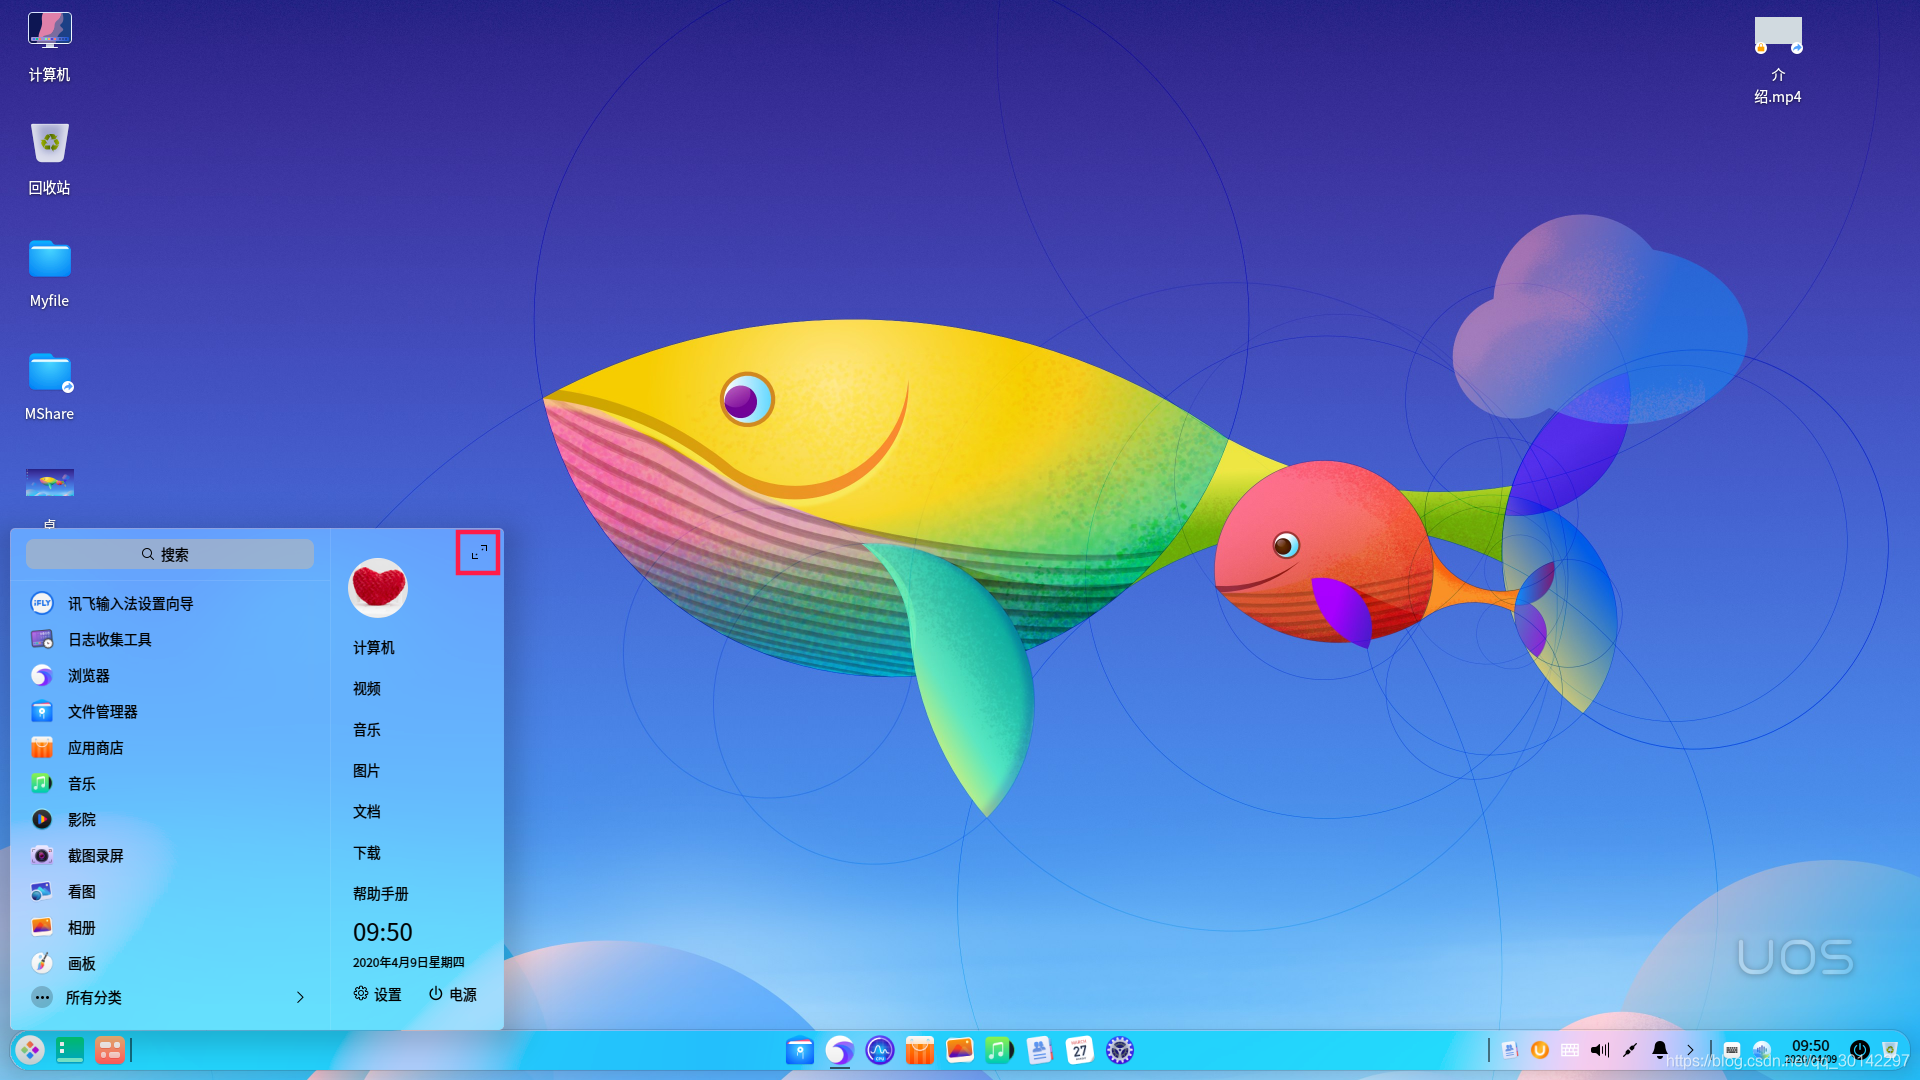Expand 所有分类 all categories

(x=168, y=997)
